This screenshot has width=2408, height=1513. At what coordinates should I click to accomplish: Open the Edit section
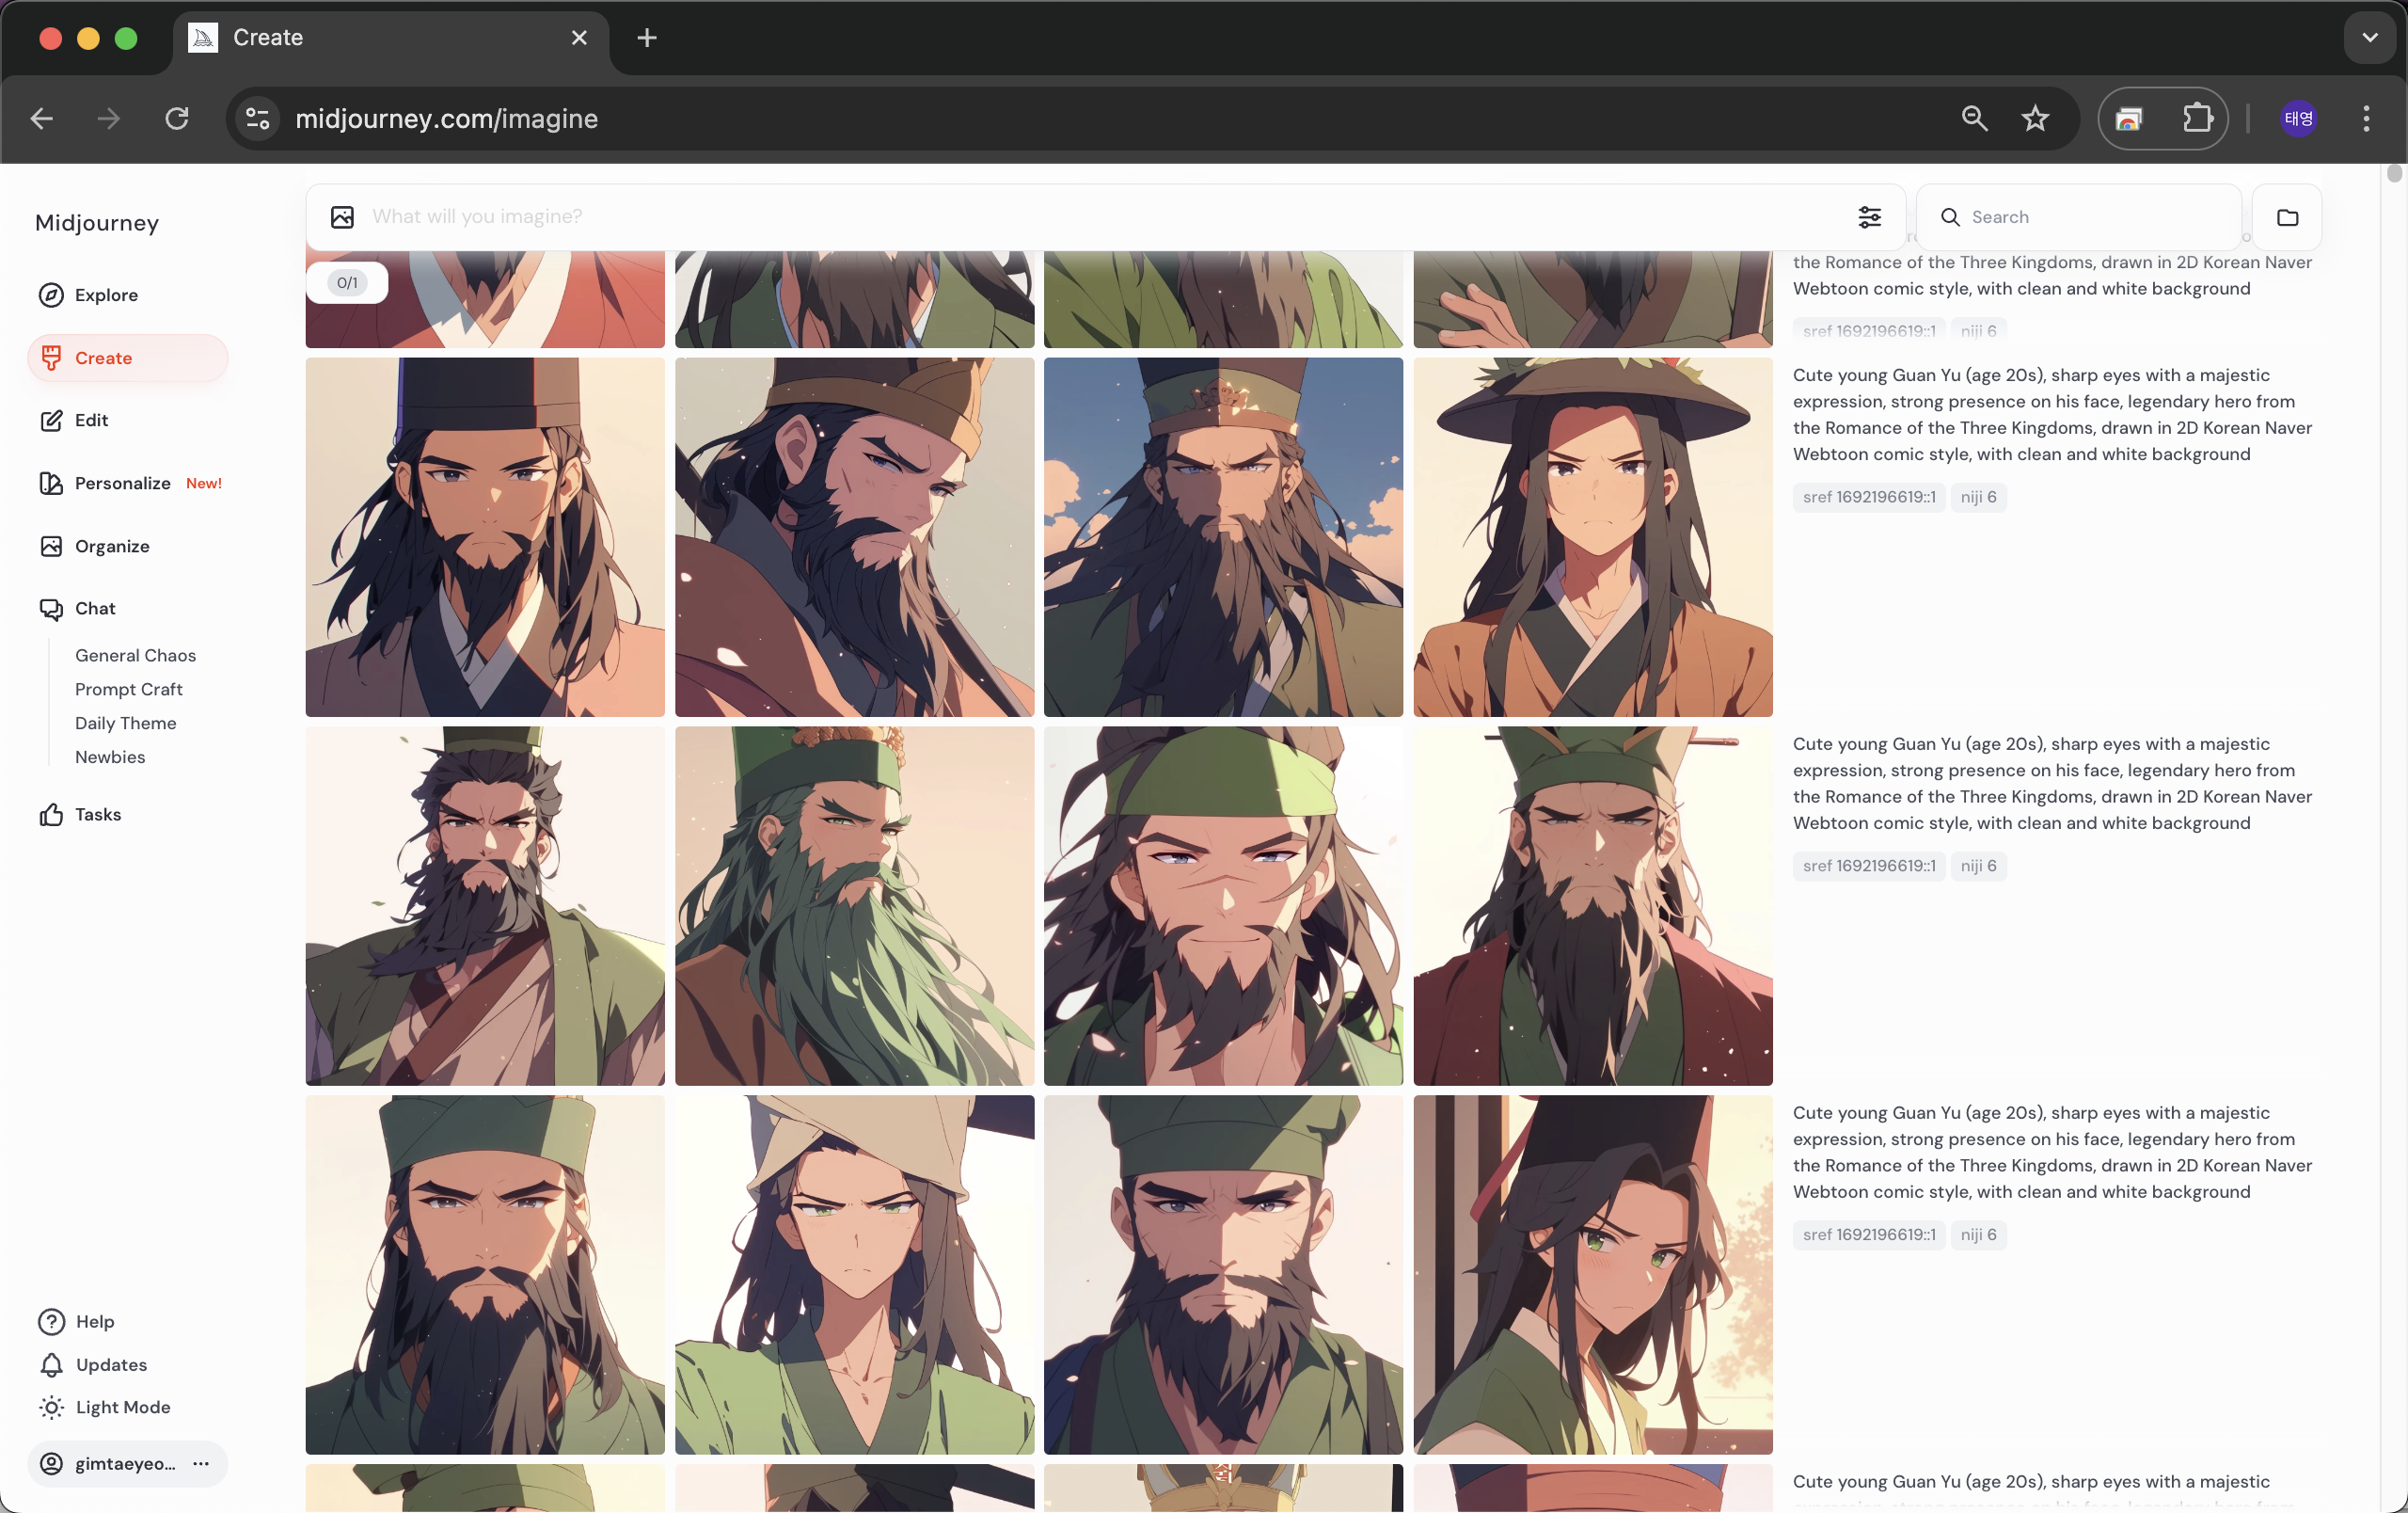click(x=91, y=420)
